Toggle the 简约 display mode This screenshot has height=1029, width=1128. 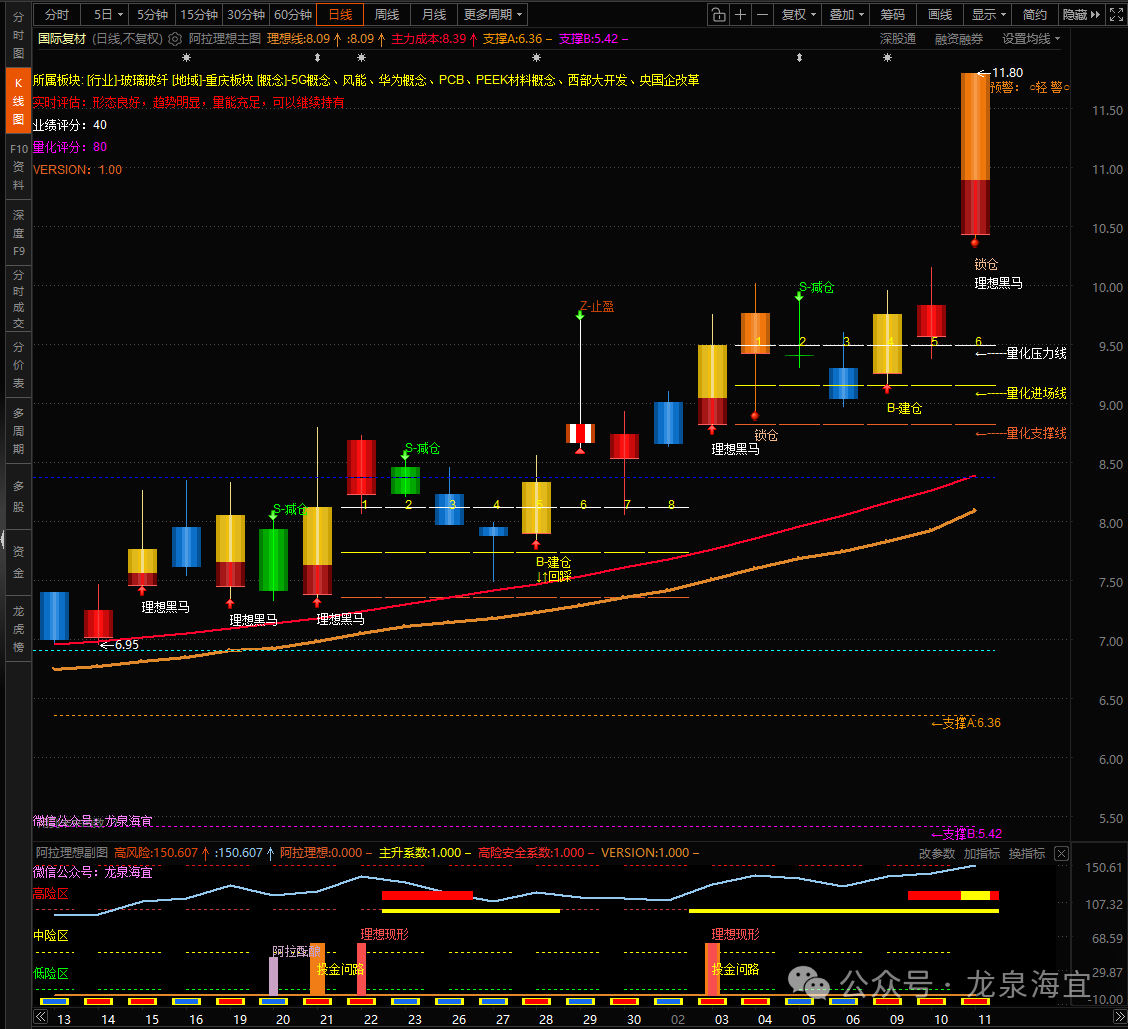pyautogui.click(x=1036, y=15)
